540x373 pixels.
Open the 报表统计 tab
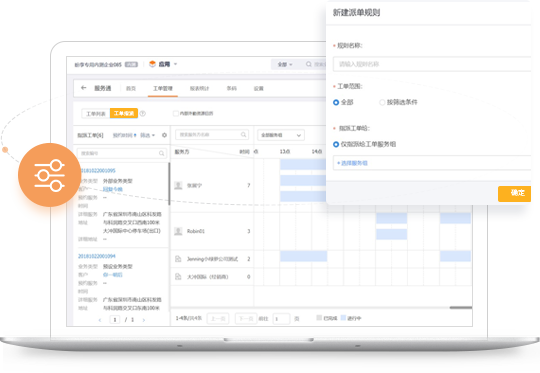tap(199, 89)
